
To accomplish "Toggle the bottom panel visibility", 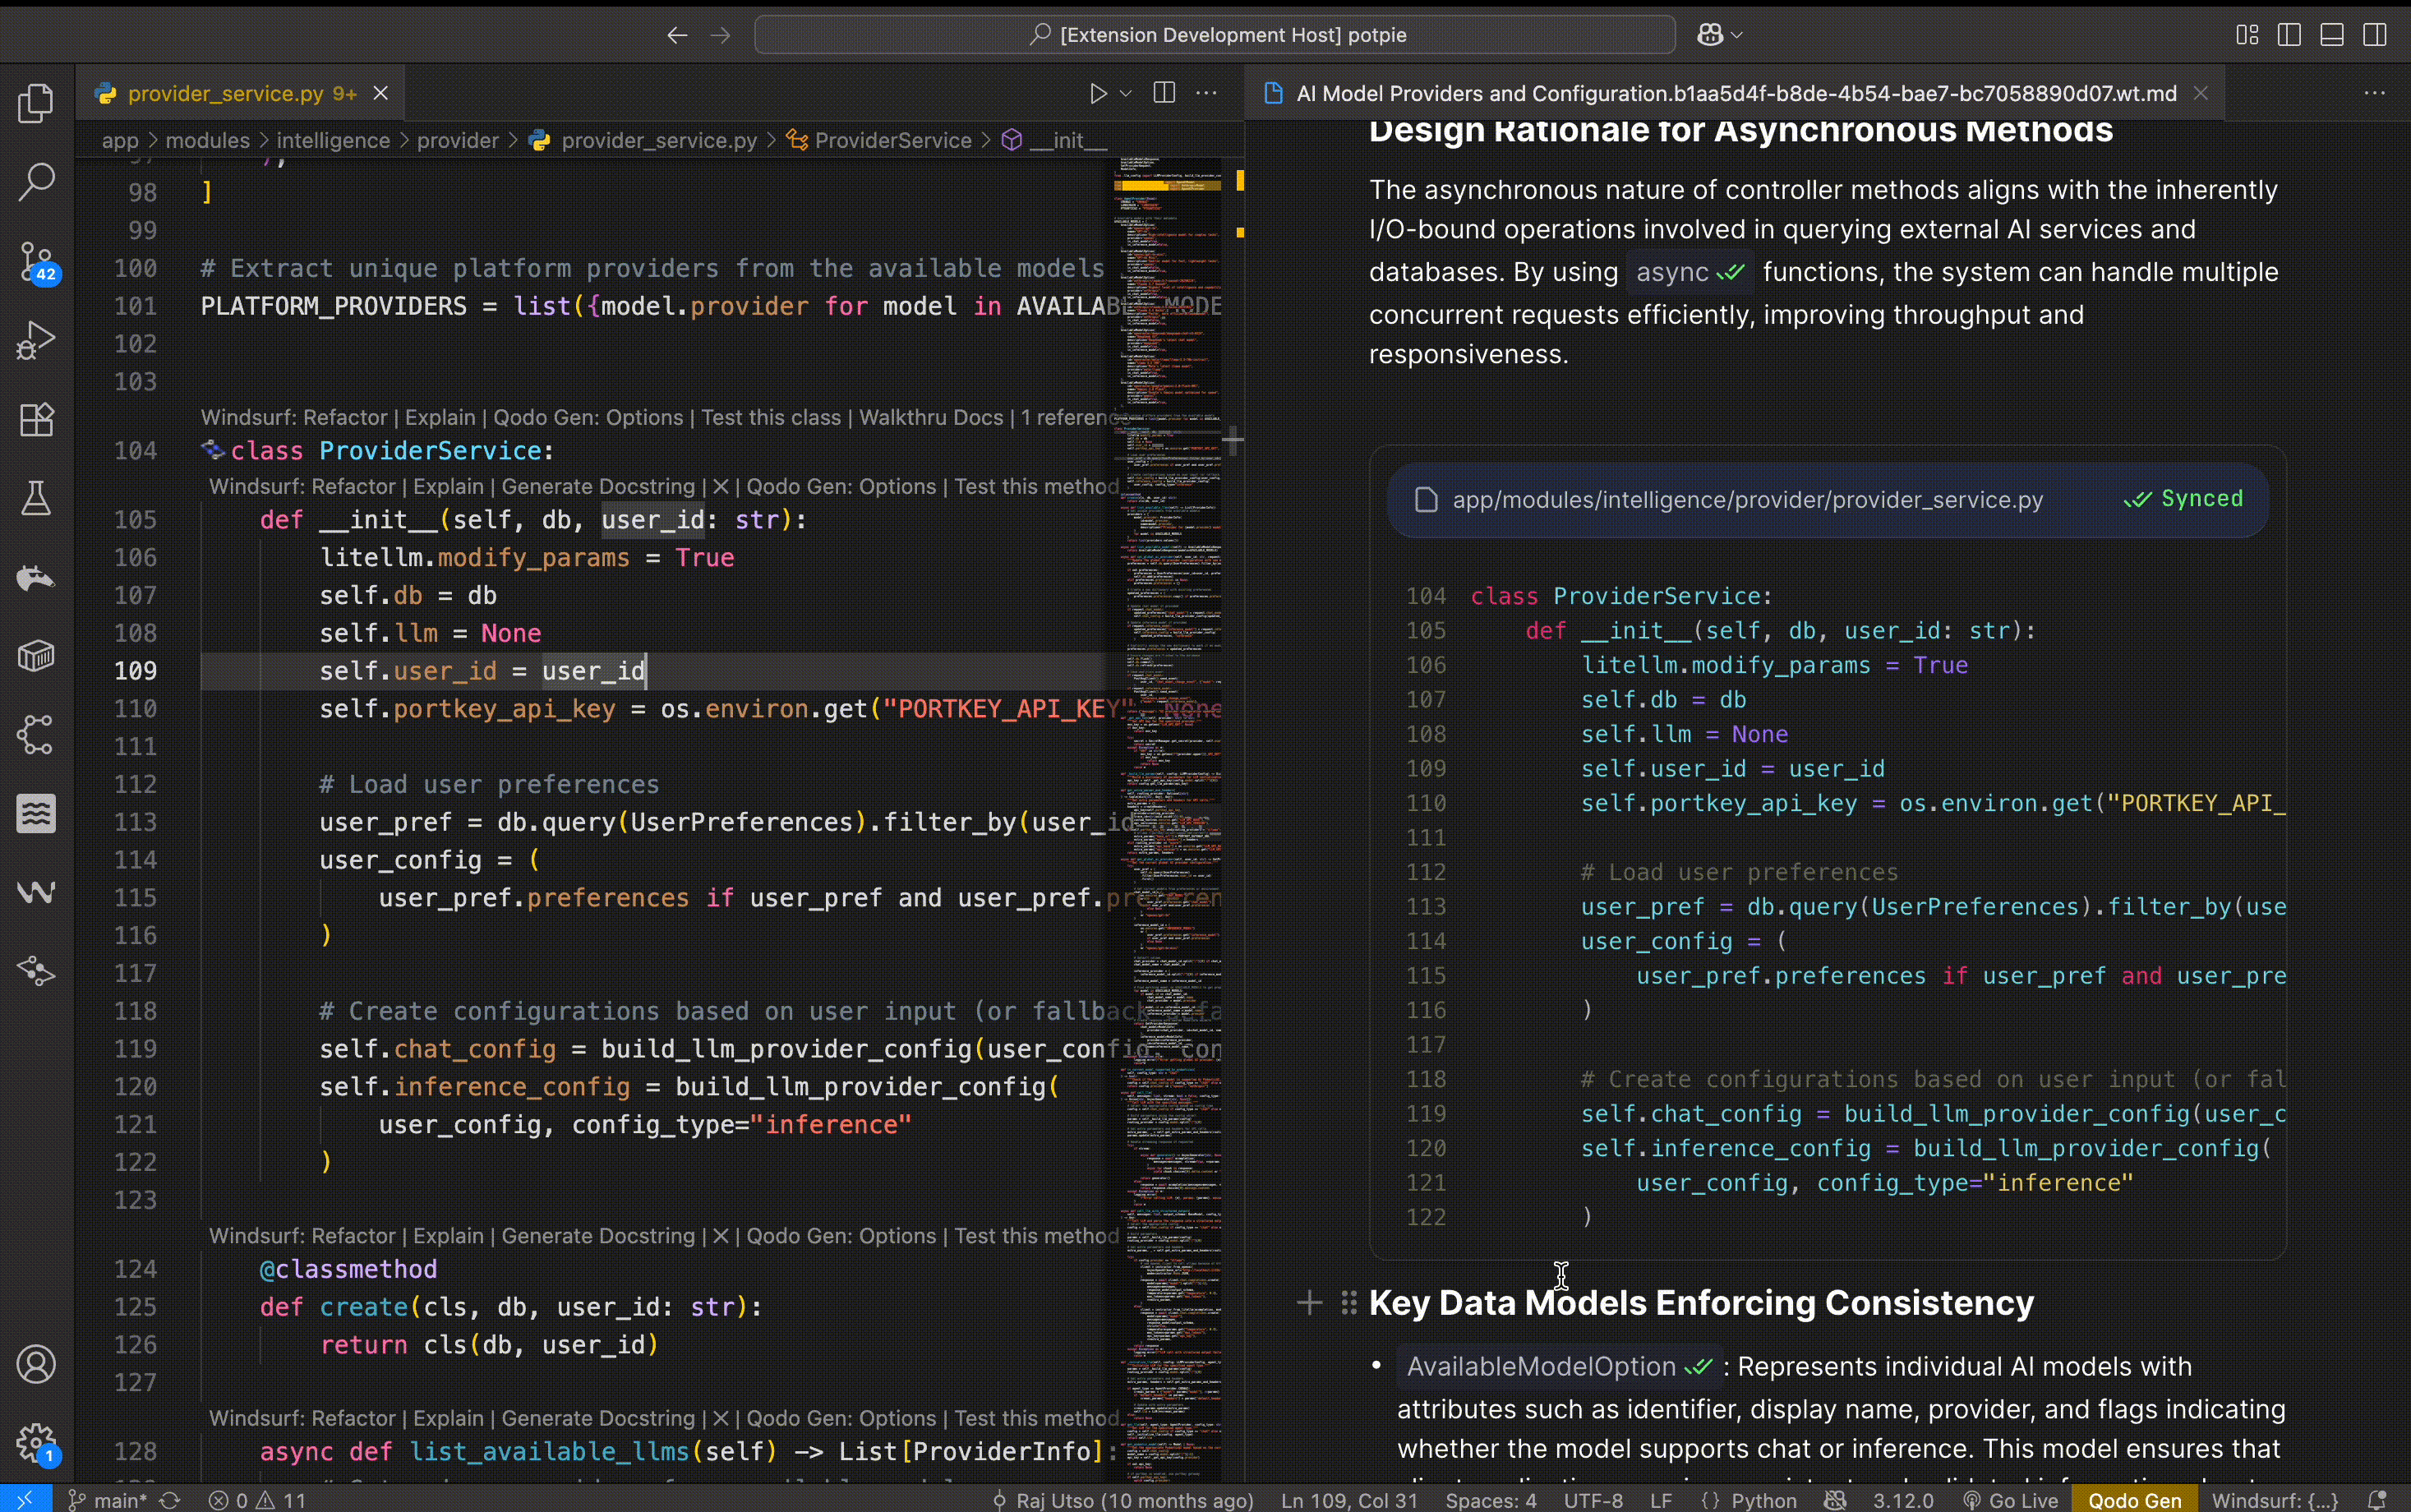I will click(2332, 35).
